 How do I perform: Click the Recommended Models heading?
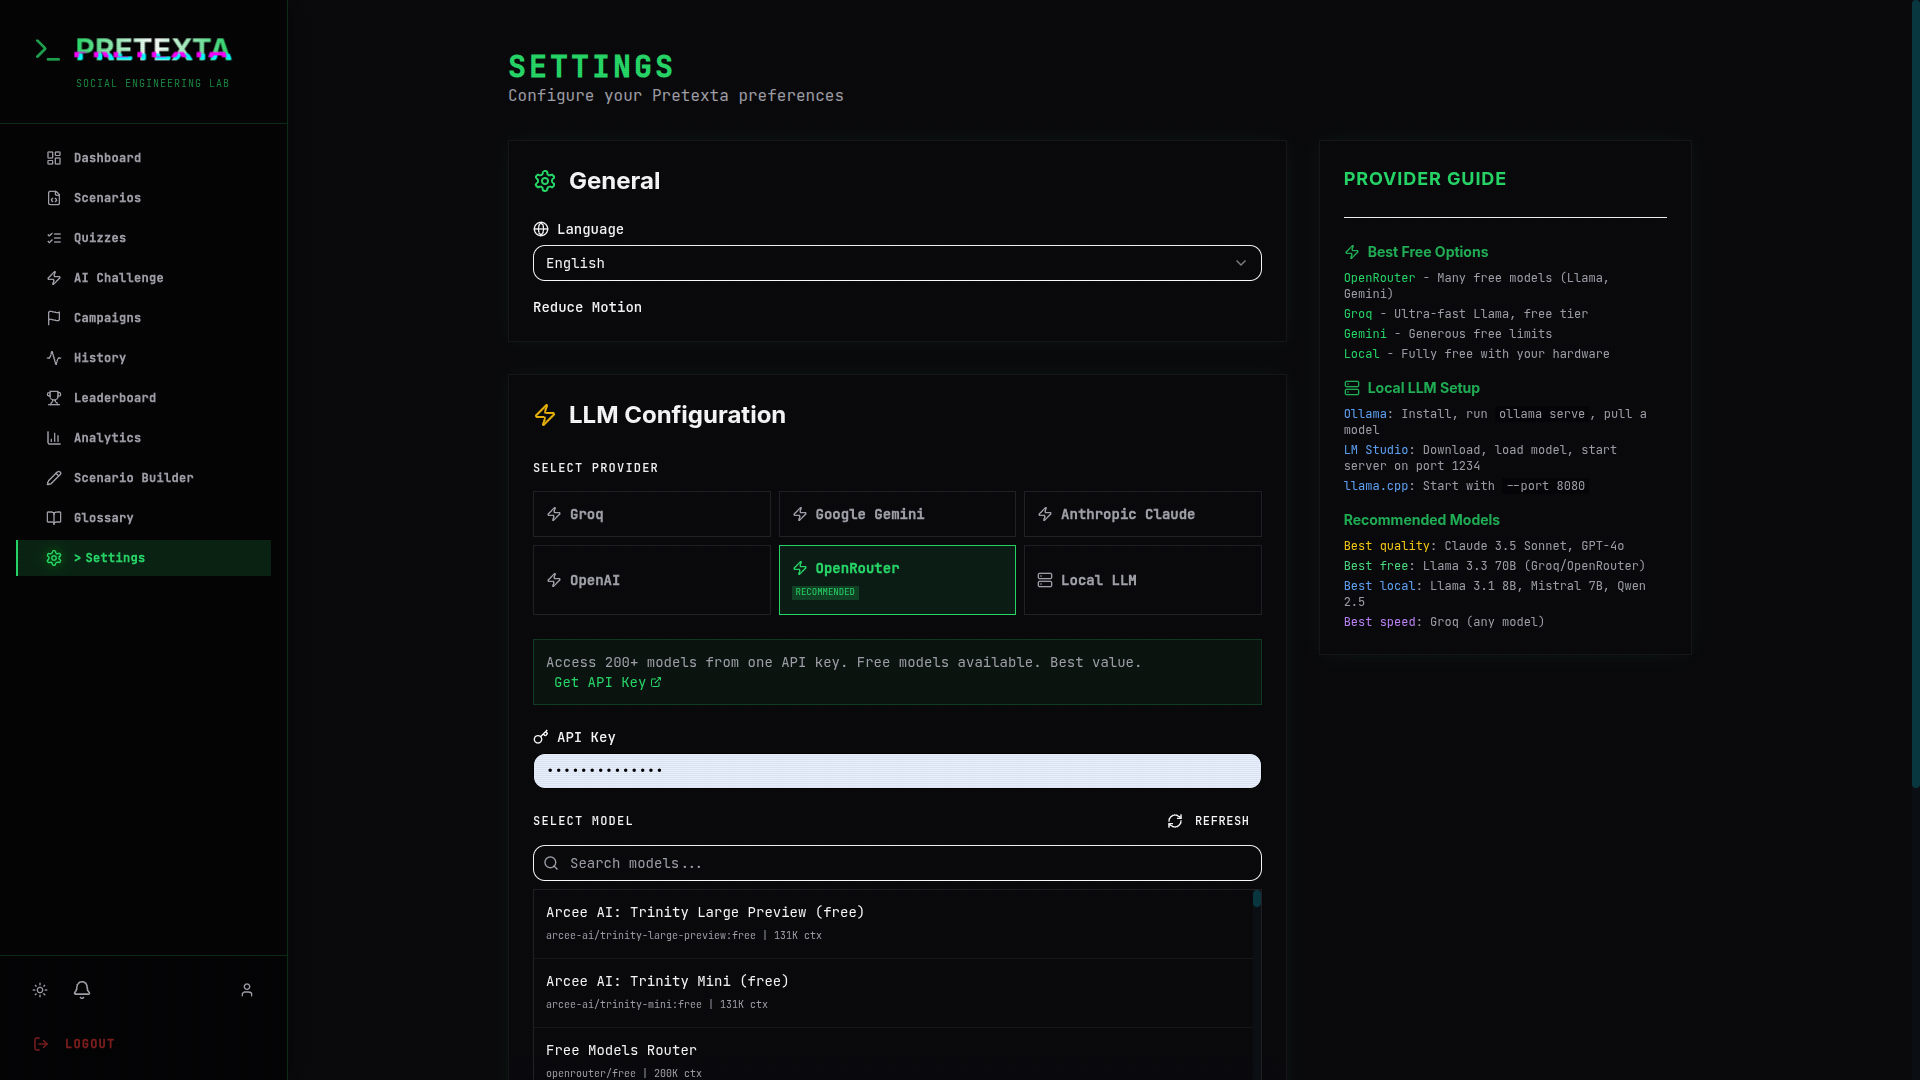[1421, 520]
